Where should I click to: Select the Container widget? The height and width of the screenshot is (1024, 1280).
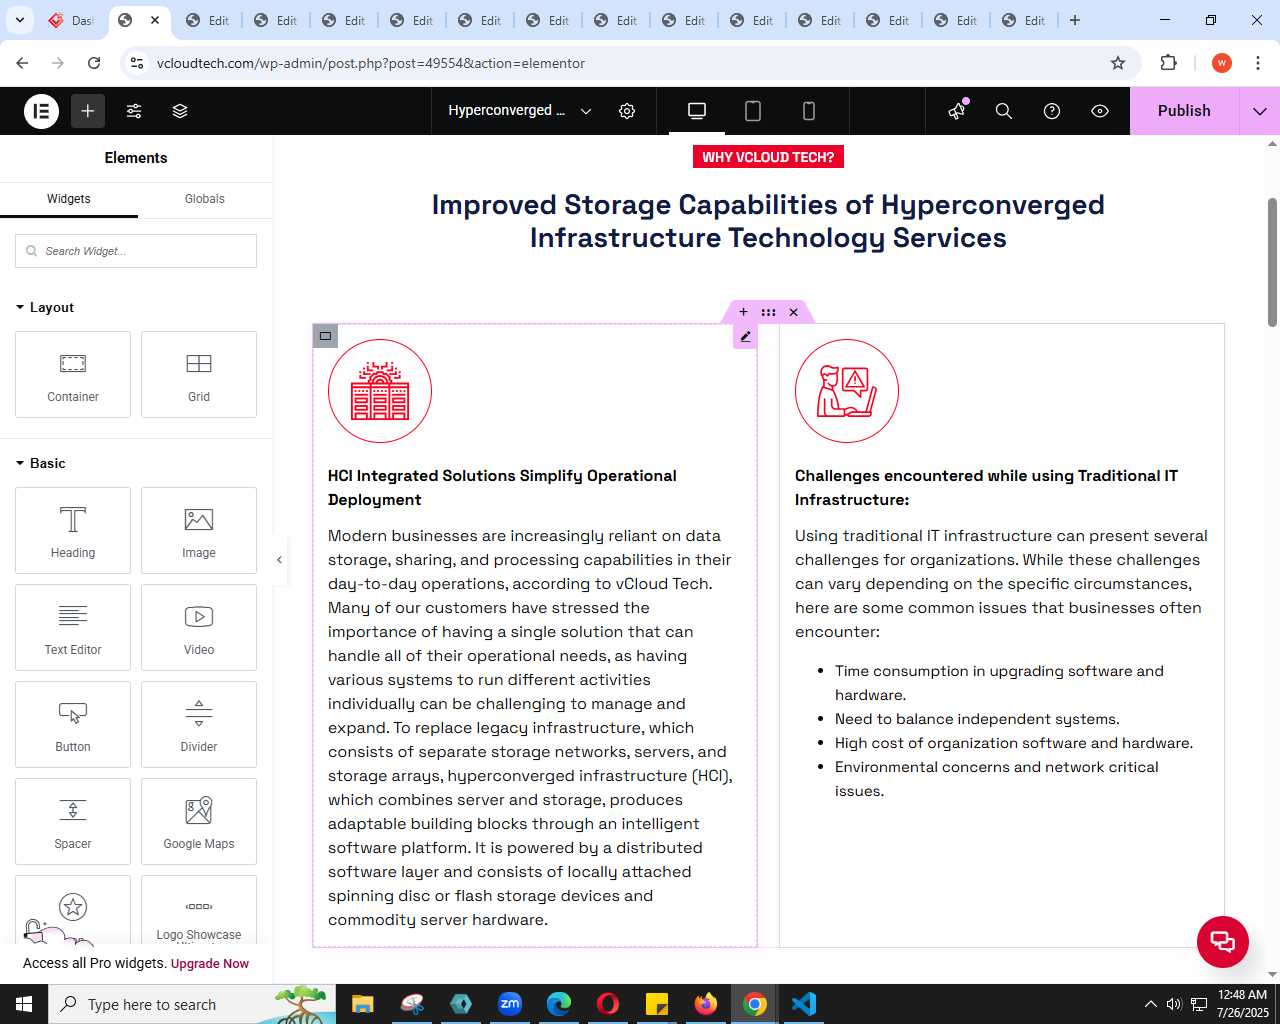(x=73, y=375)
